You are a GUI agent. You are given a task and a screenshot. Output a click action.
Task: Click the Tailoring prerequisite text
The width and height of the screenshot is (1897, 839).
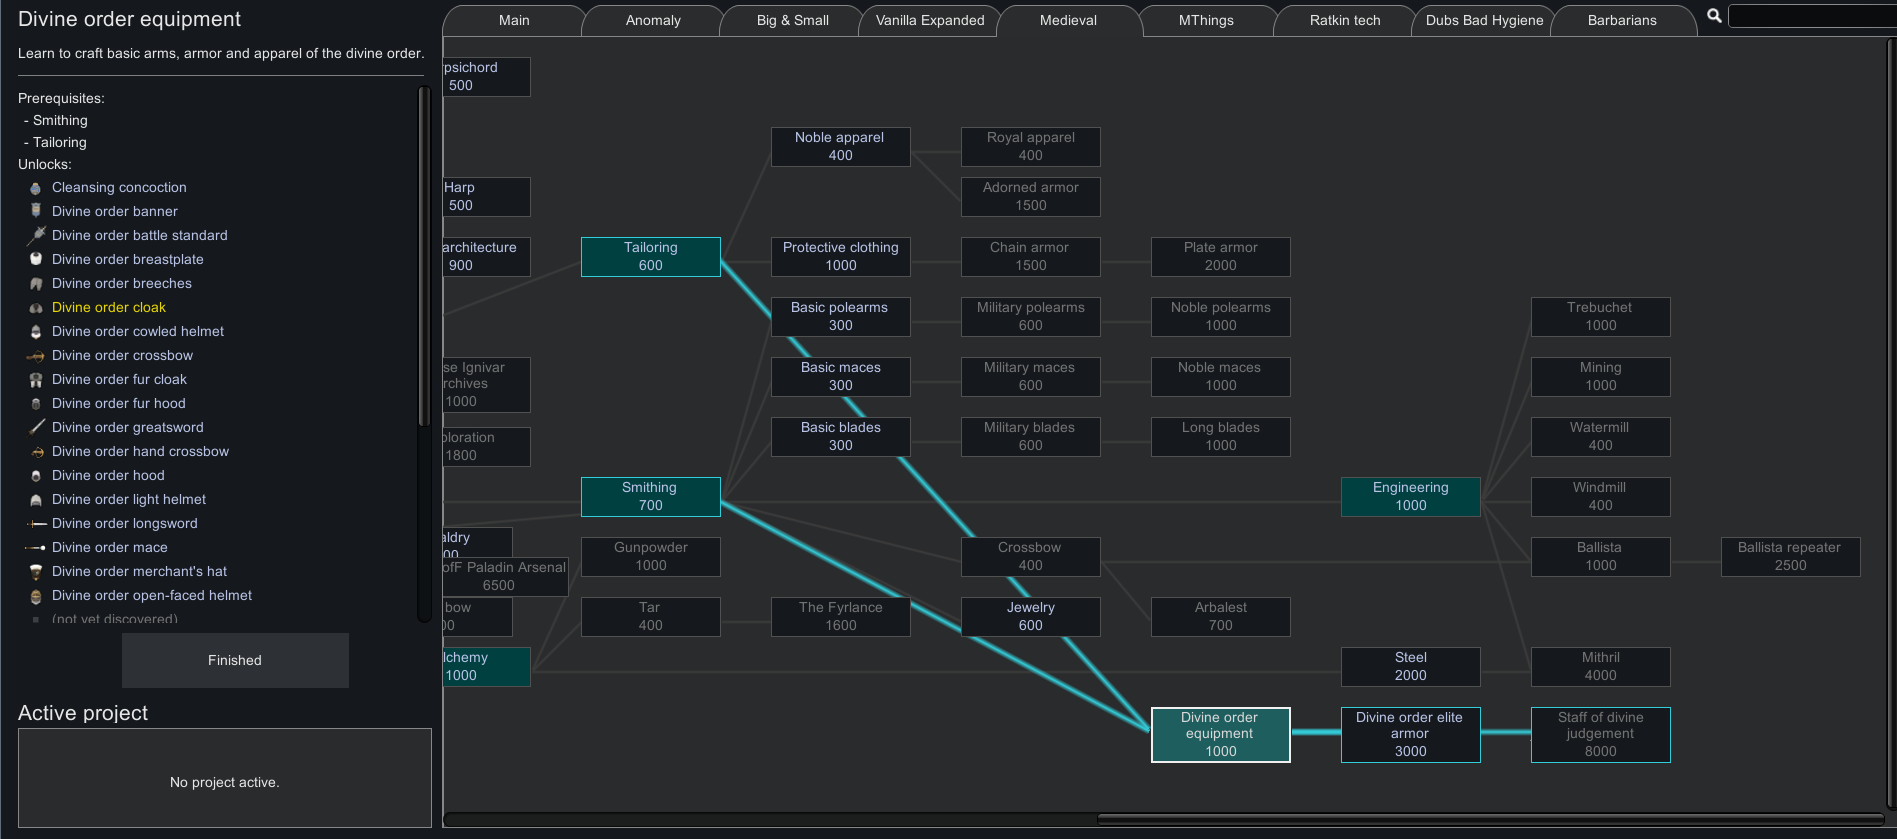coord(60,143)
